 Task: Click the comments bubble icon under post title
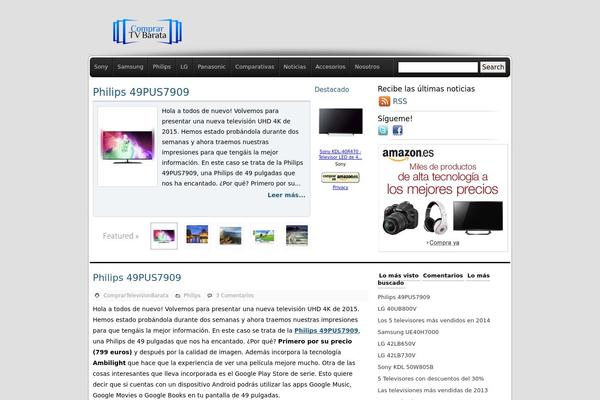209,296
